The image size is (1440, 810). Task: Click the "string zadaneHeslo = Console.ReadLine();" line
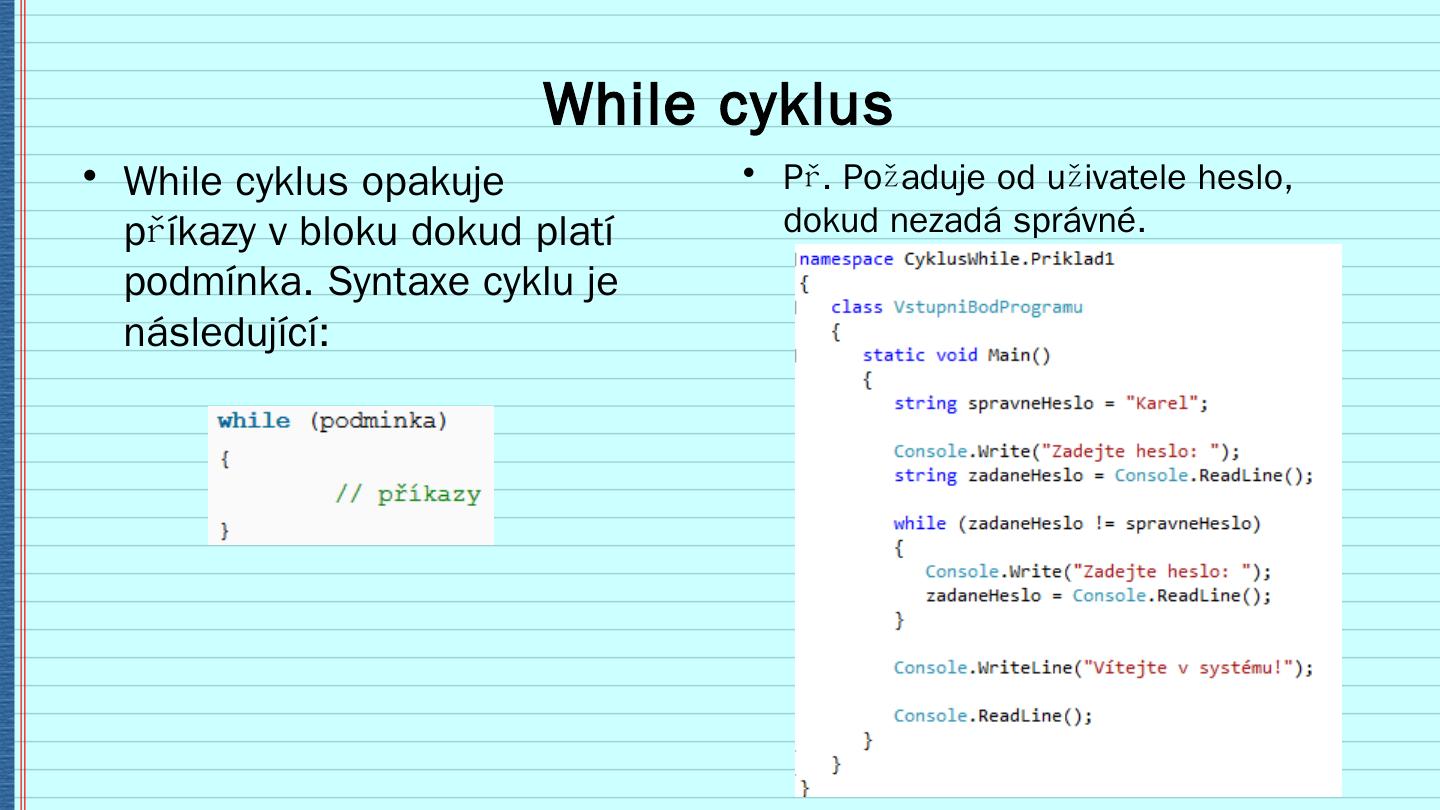[1104, 476]
